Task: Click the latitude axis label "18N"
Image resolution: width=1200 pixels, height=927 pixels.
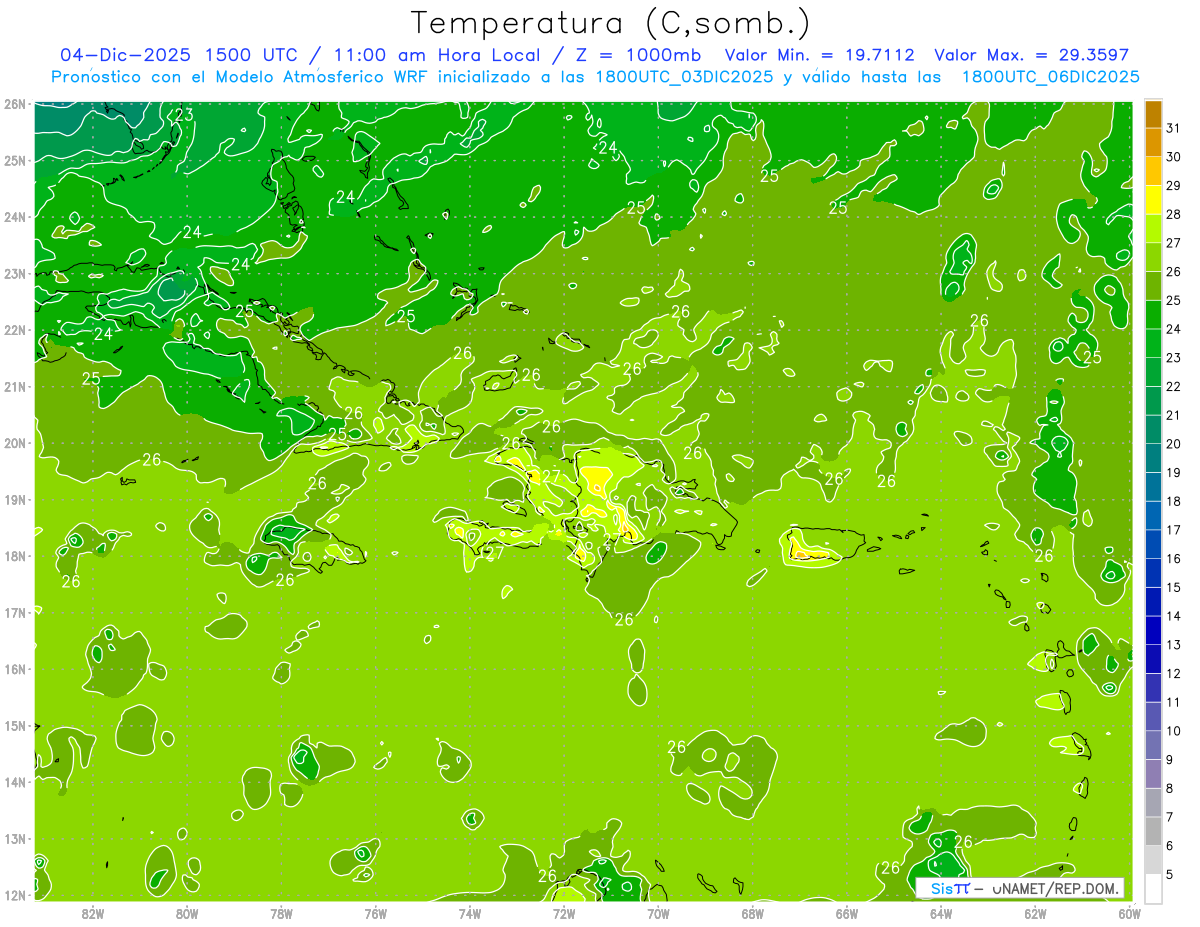Action: click(15, 556)
